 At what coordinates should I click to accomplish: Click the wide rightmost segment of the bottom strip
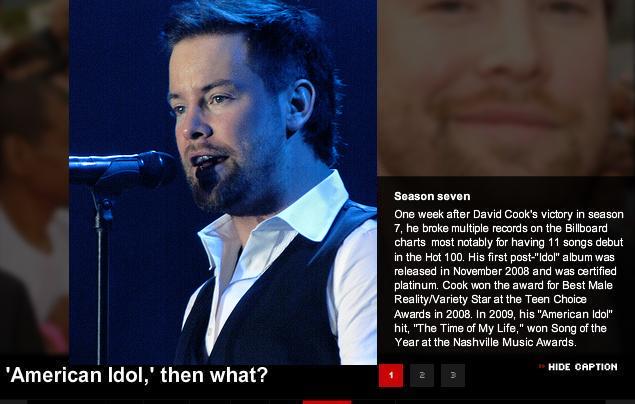tap(501, 402)
